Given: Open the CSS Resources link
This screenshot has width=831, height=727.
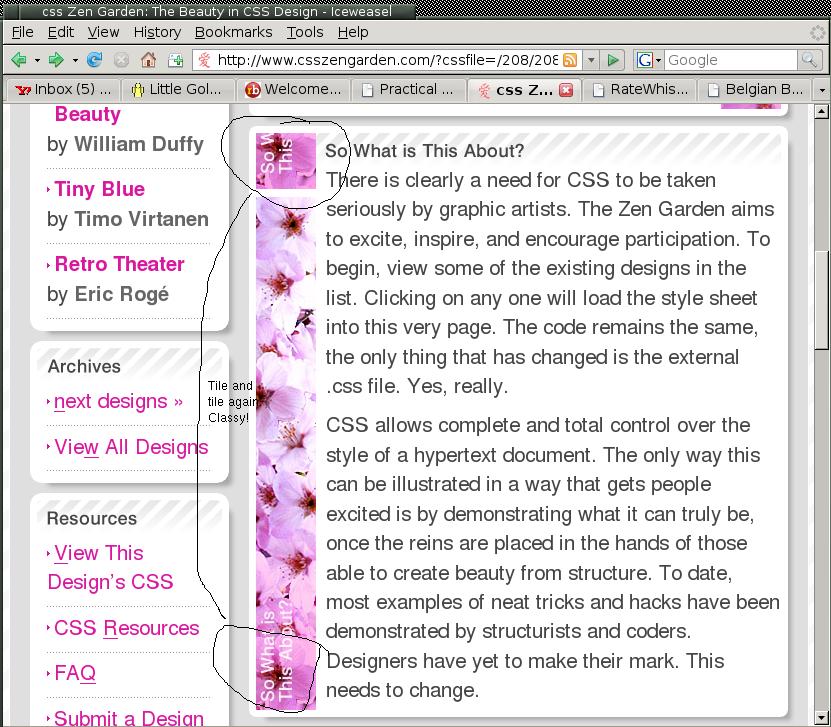Looking at the screenshot, I should click(x=126, y=628).
